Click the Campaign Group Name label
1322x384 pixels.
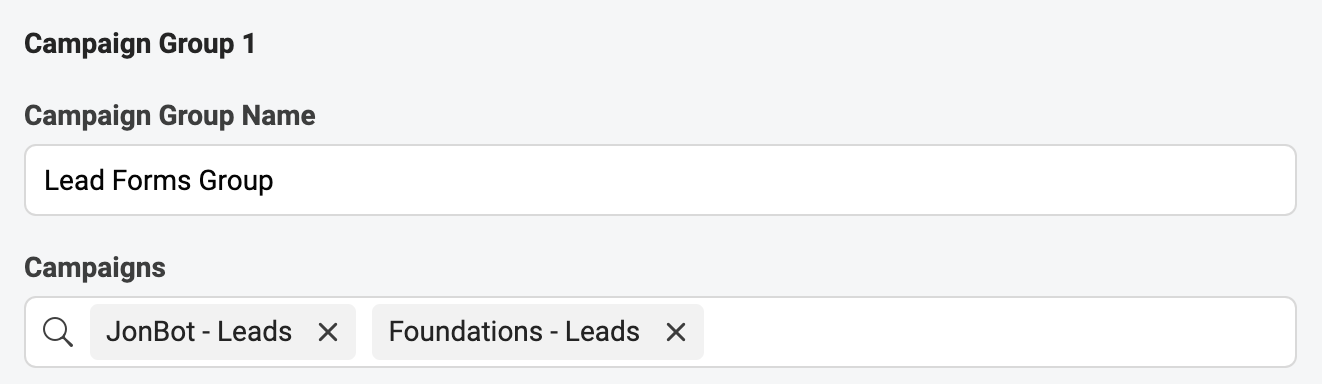click(x=170, y=116)
